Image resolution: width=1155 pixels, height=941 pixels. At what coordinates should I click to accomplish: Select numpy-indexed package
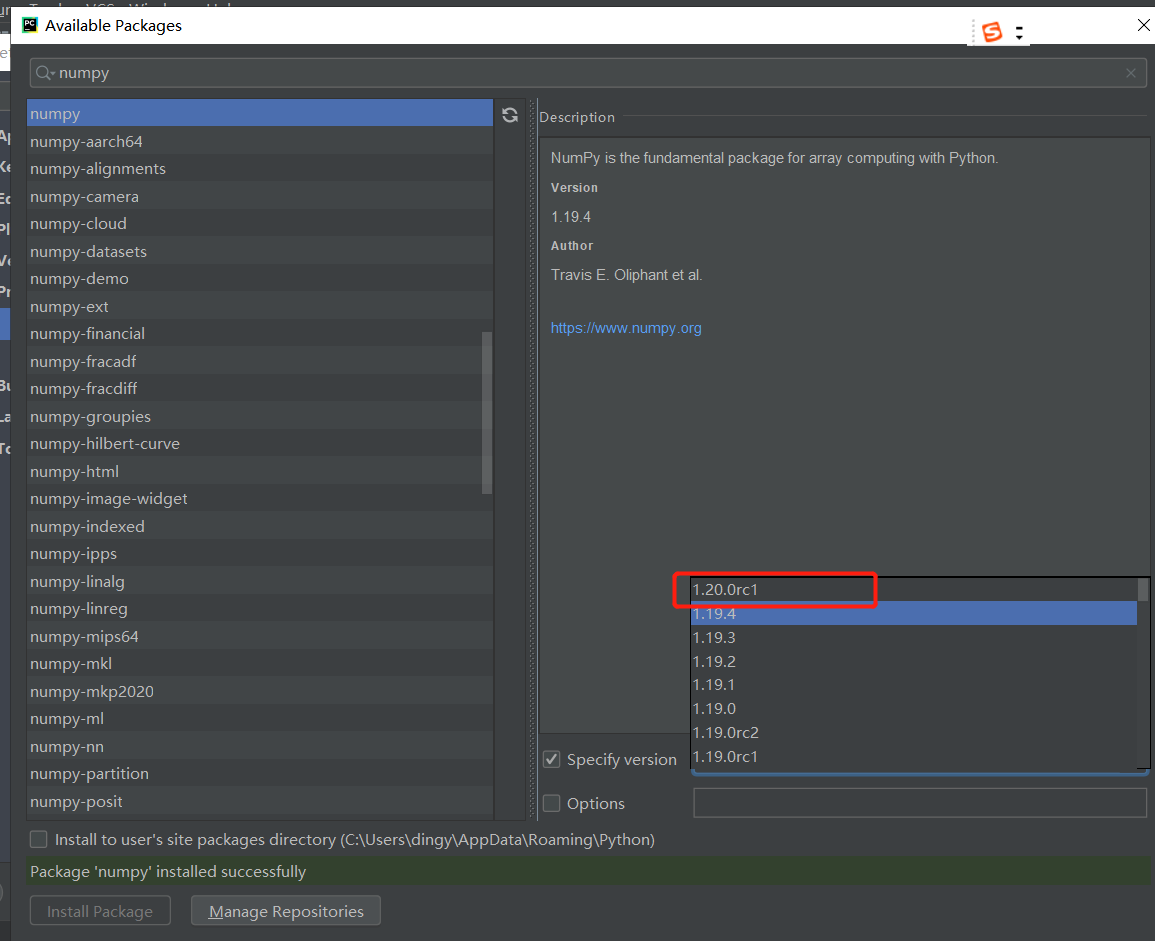(x=260, y=527)
